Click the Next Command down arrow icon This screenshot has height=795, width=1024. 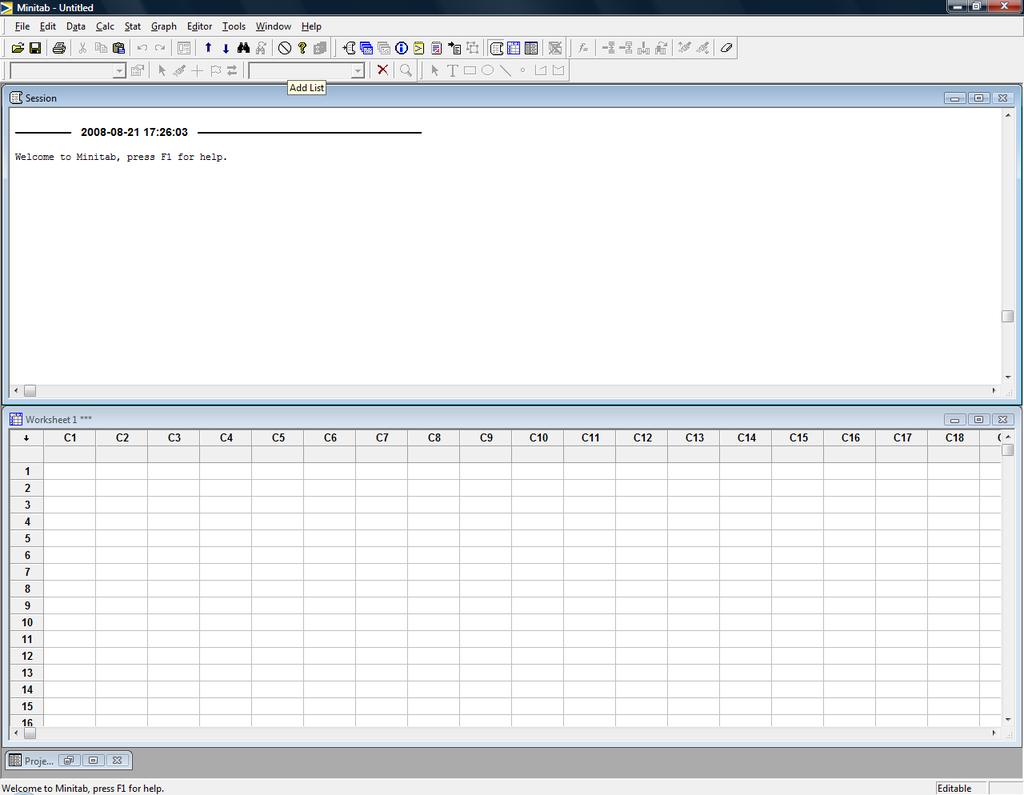[x=225, y=48]
